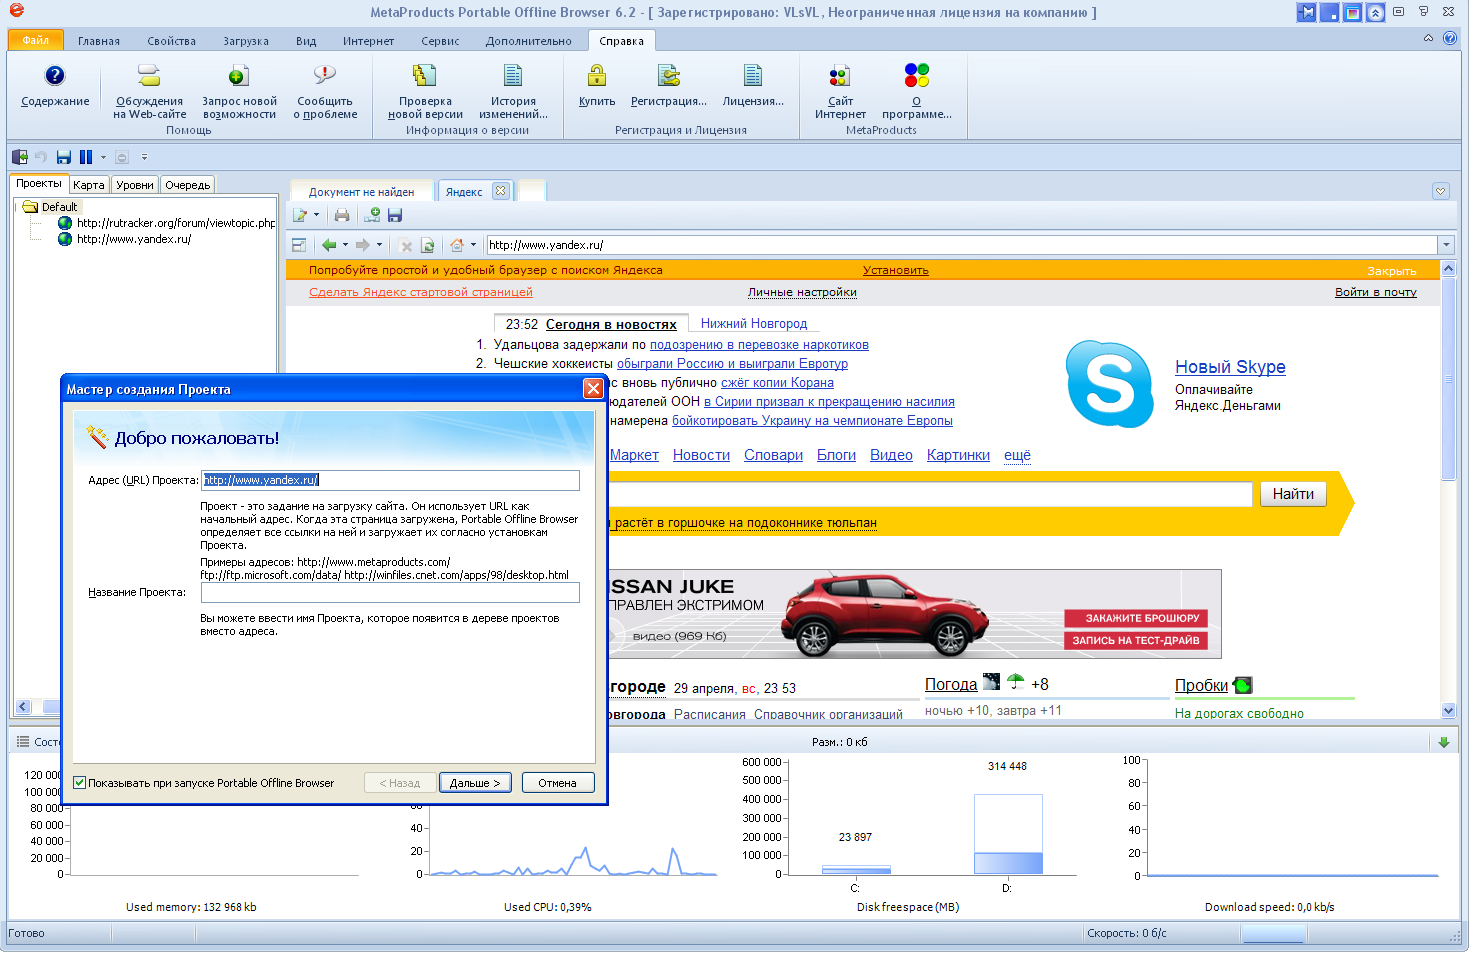Click the add page to project icon
The width and height of the screenshot is (1469, 953).
[372, 215]
